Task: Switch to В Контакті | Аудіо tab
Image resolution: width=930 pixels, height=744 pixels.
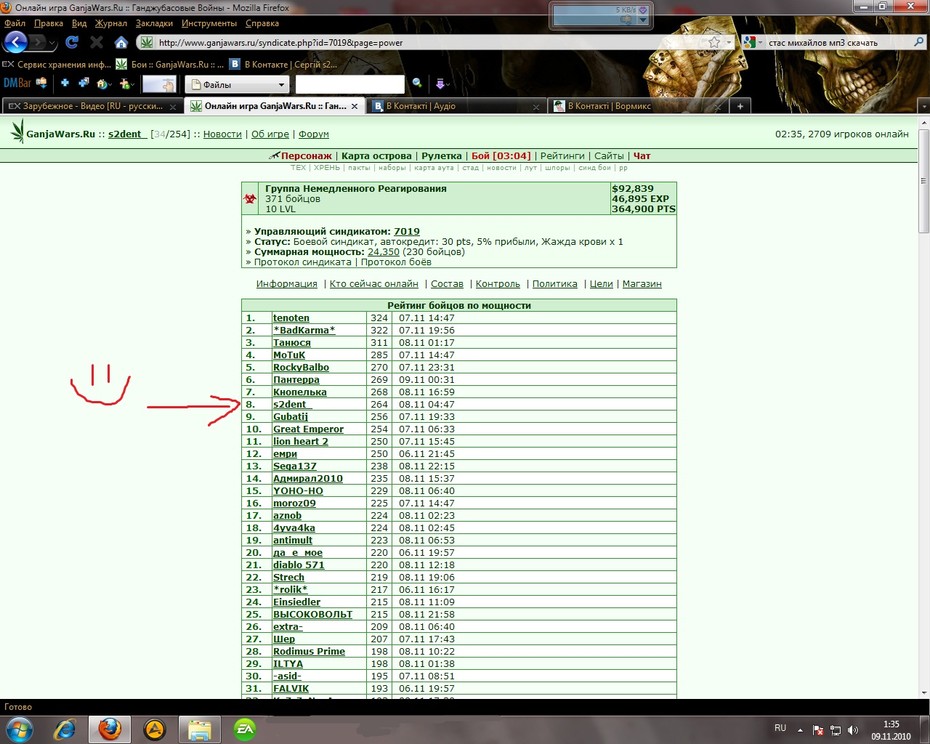Action: tap(457, 106)
